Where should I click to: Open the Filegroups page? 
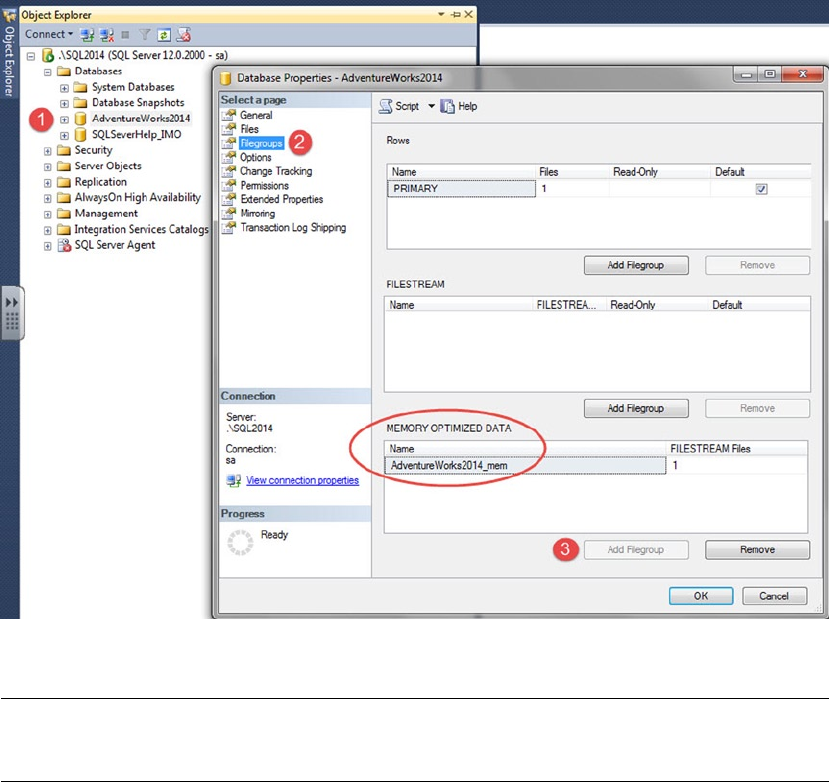(x=261, y=143)
